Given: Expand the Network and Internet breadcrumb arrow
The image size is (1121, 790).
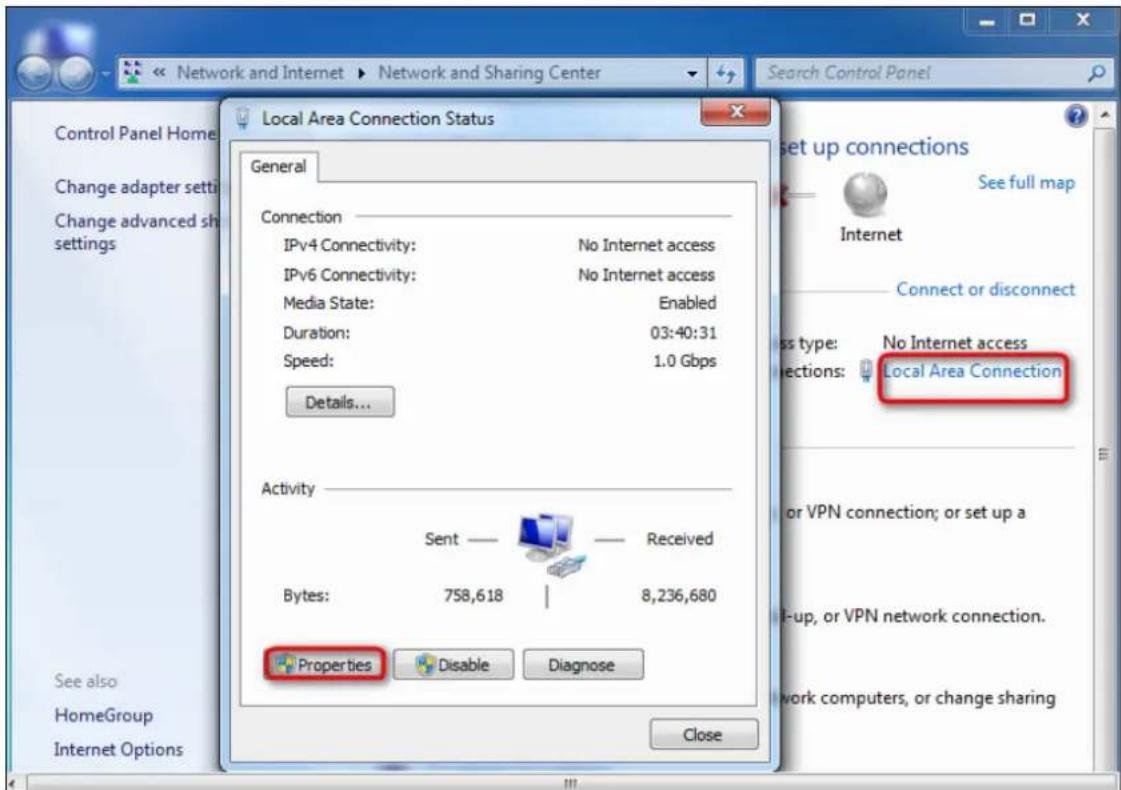Looking at the screenshot, I should 362,73.
